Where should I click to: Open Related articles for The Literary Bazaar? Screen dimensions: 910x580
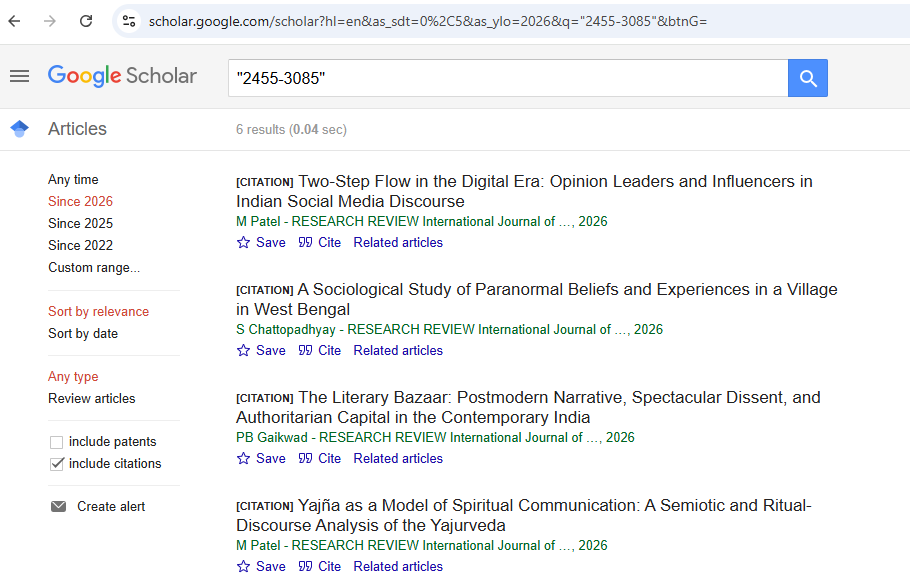coord(398,459)
